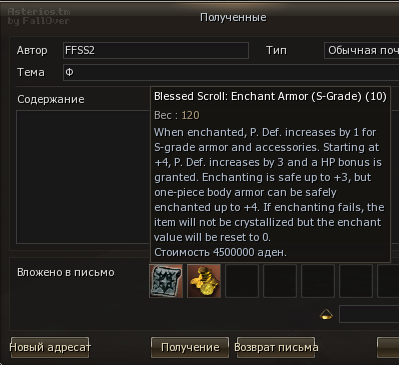Click the Blessed Scroll tooltip title text
399x365 pixels.
[x=270, y=96]
